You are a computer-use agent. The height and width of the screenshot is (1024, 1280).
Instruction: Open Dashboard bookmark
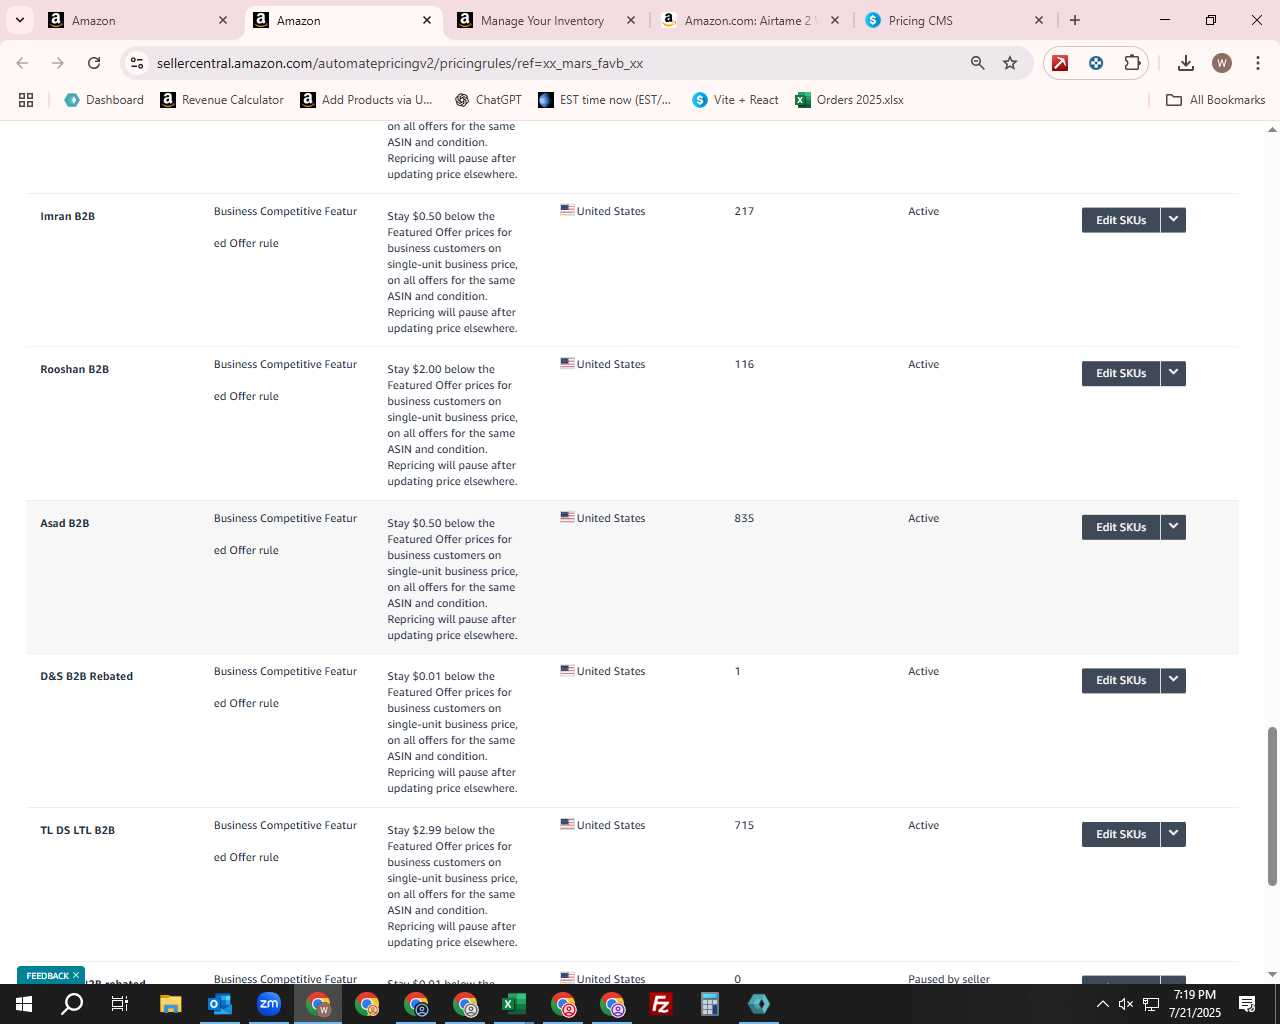click(104, 100)
